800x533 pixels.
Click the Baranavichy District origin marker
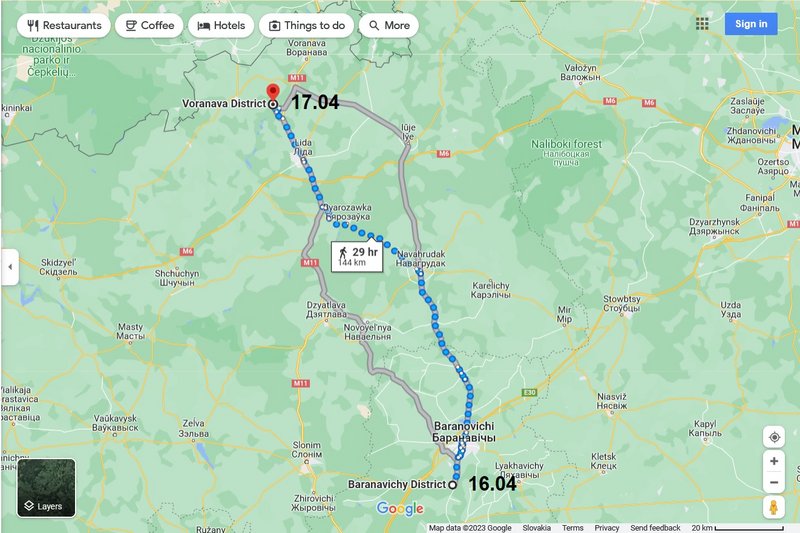pos(452,485)
